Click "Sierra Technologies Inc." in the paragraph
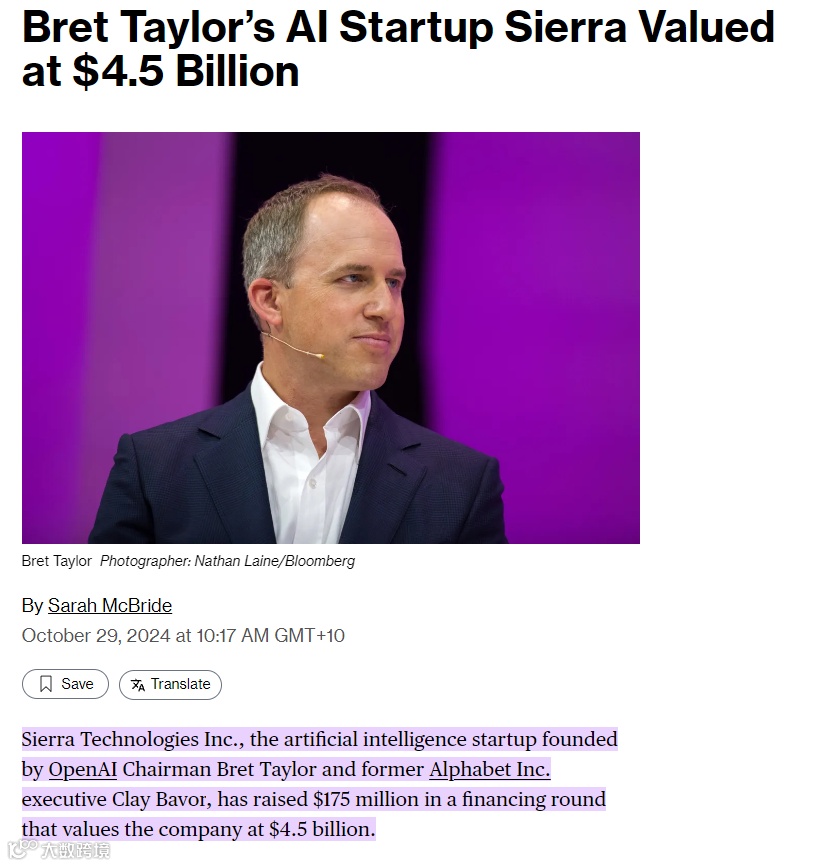 131,740
